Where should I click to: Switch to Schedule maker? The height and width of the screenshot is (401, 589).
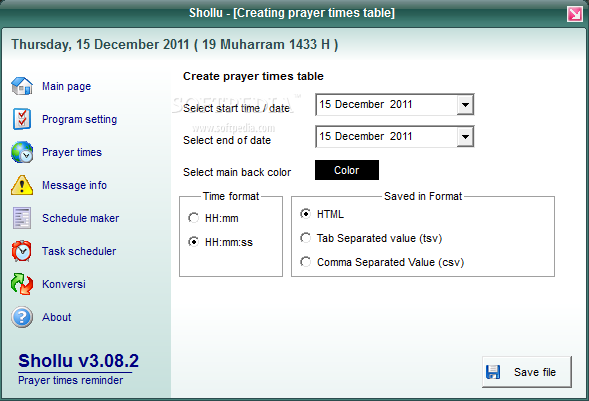tap(80, 218)
